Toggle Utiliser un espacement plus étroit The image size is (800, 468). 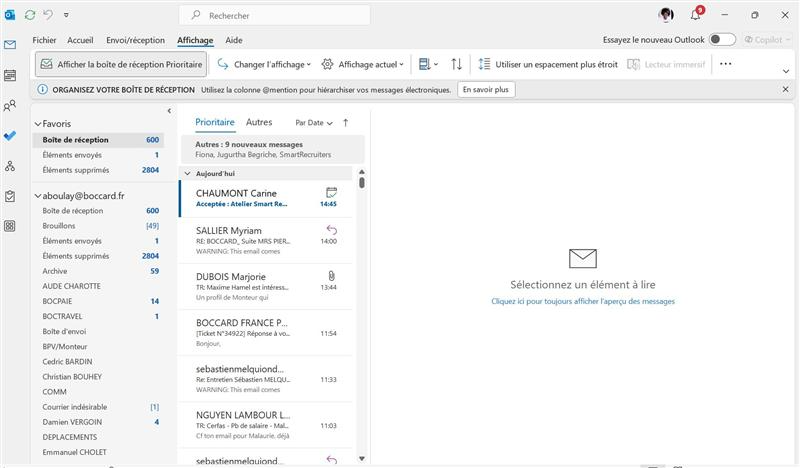coord(547,64)
